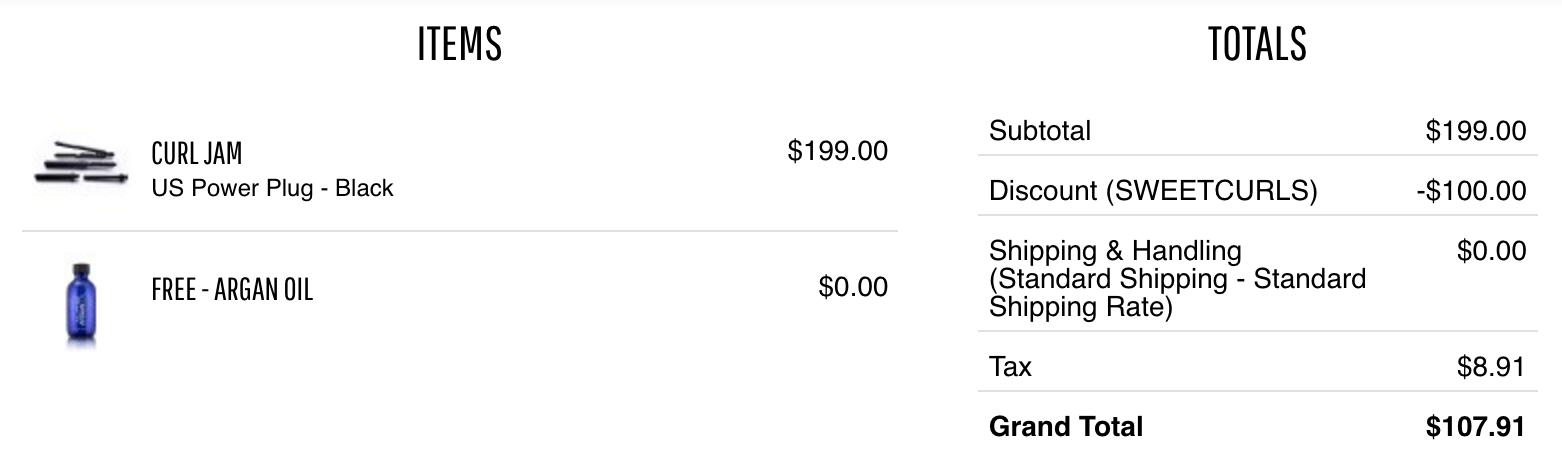This screenshot has height=476, width=1562.
Task: Open the CURL JAM product title
Action: (x=197, y=154)
